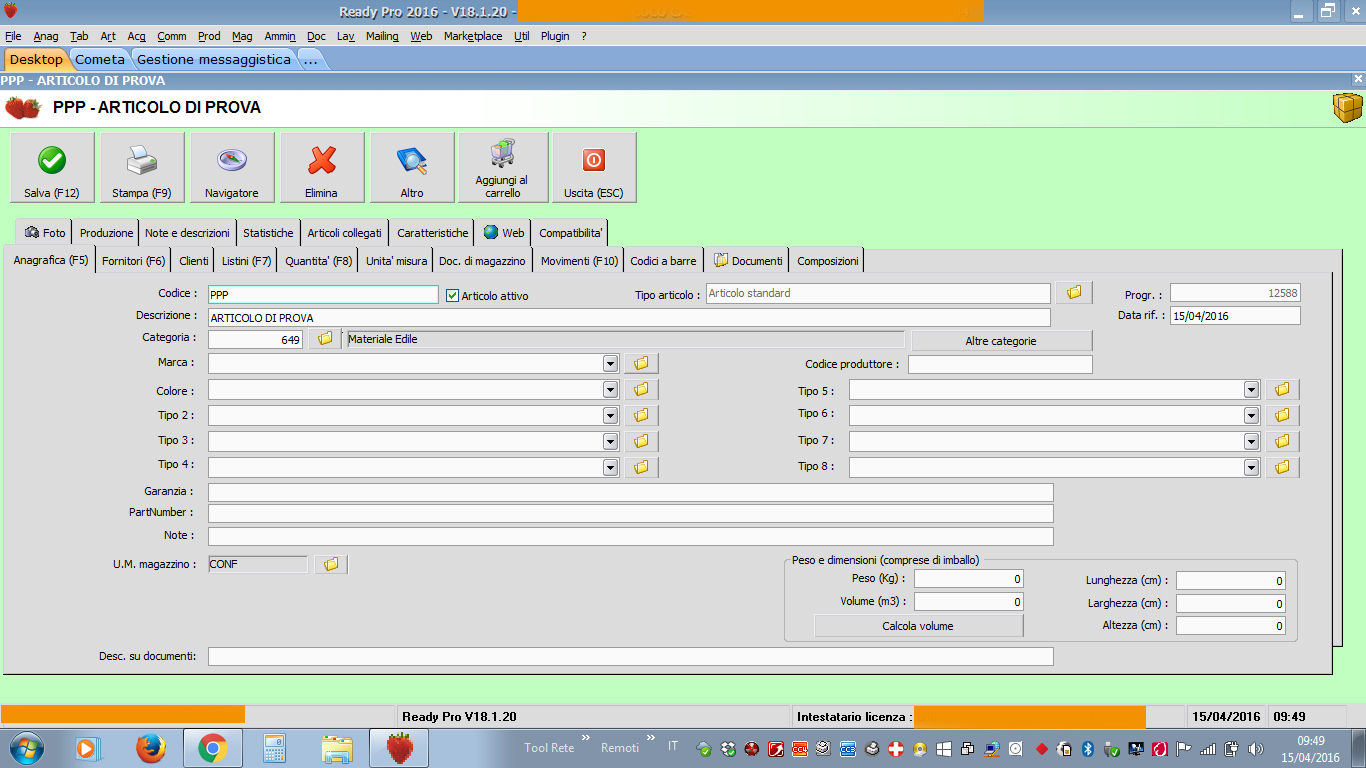1366x768 pixels.
Task: Open the Web tab
Action: 504,233
